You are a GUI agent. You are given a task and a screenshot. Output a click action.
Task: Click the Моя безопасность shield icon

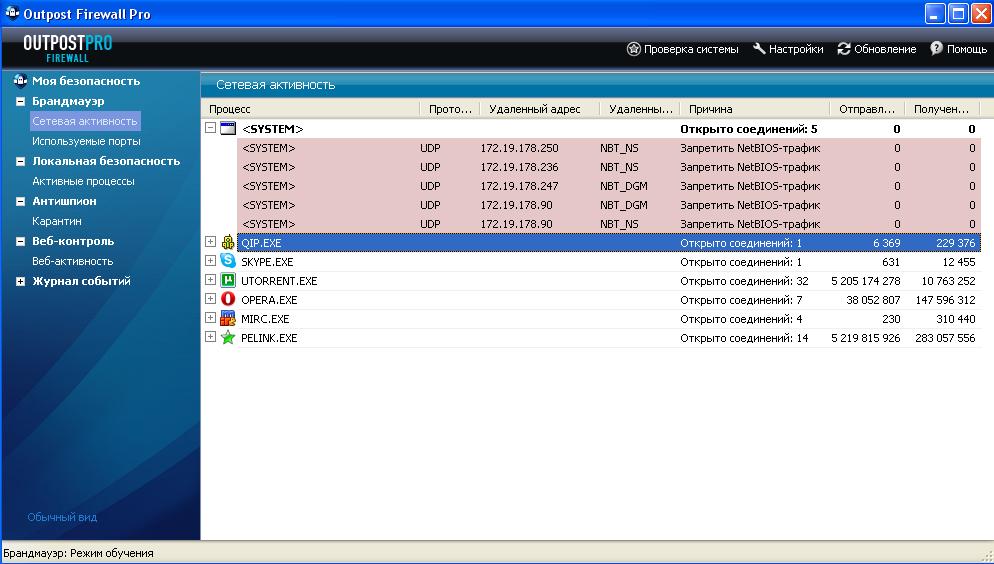pyautogui.click(x=20, y=80)
